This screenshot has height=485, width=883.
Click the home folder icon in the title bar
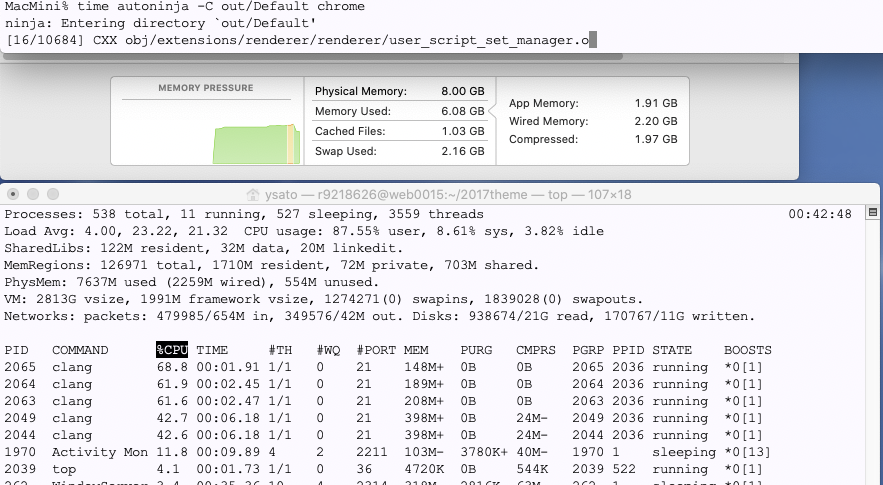click(x=252, y=194)
